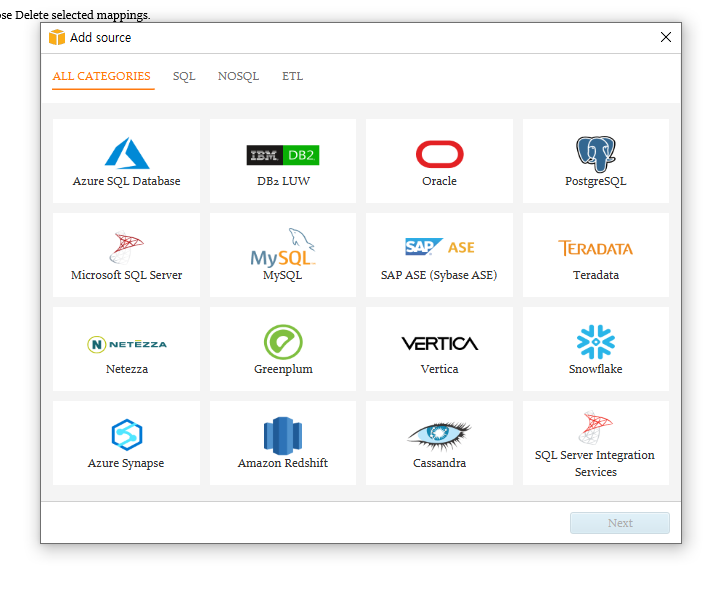Click the 'SAP ASE (Sybase ASE)' label
This screenshot has height=594, width=720.
[x=439, y=275]
